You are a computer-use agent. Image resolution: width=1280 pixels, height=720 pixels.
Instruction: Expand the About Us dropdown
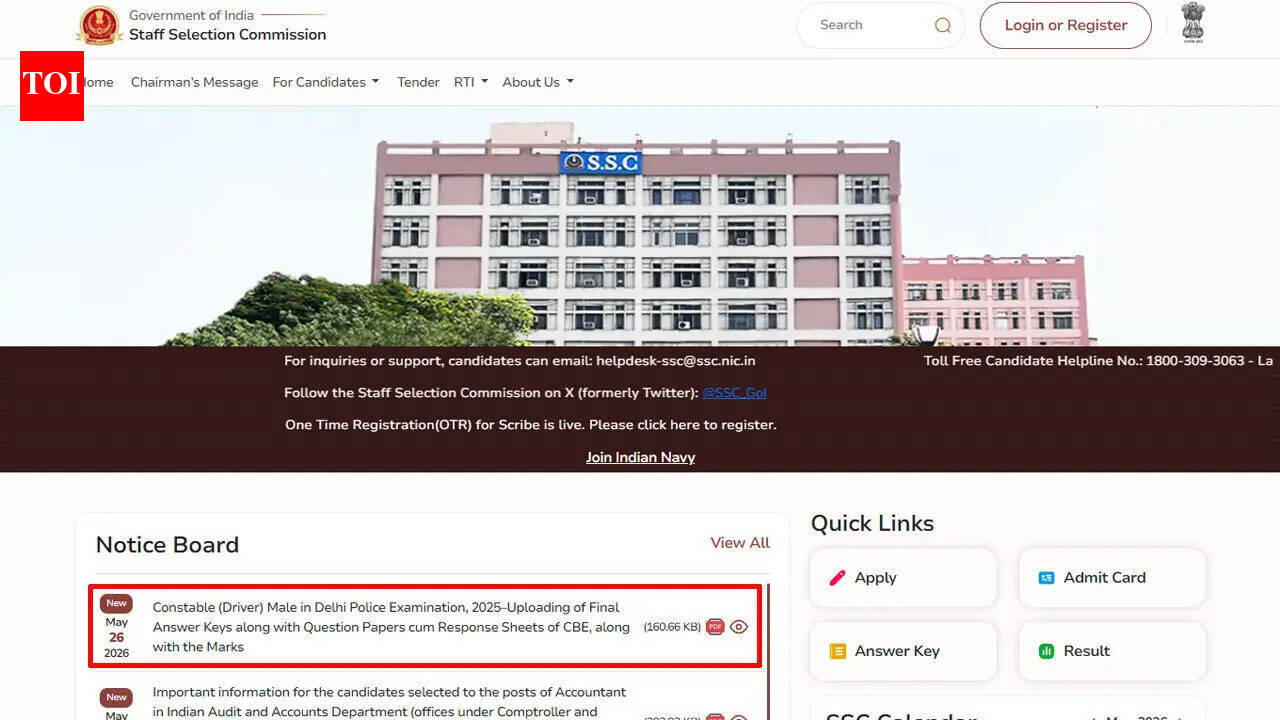coord(538,82)
